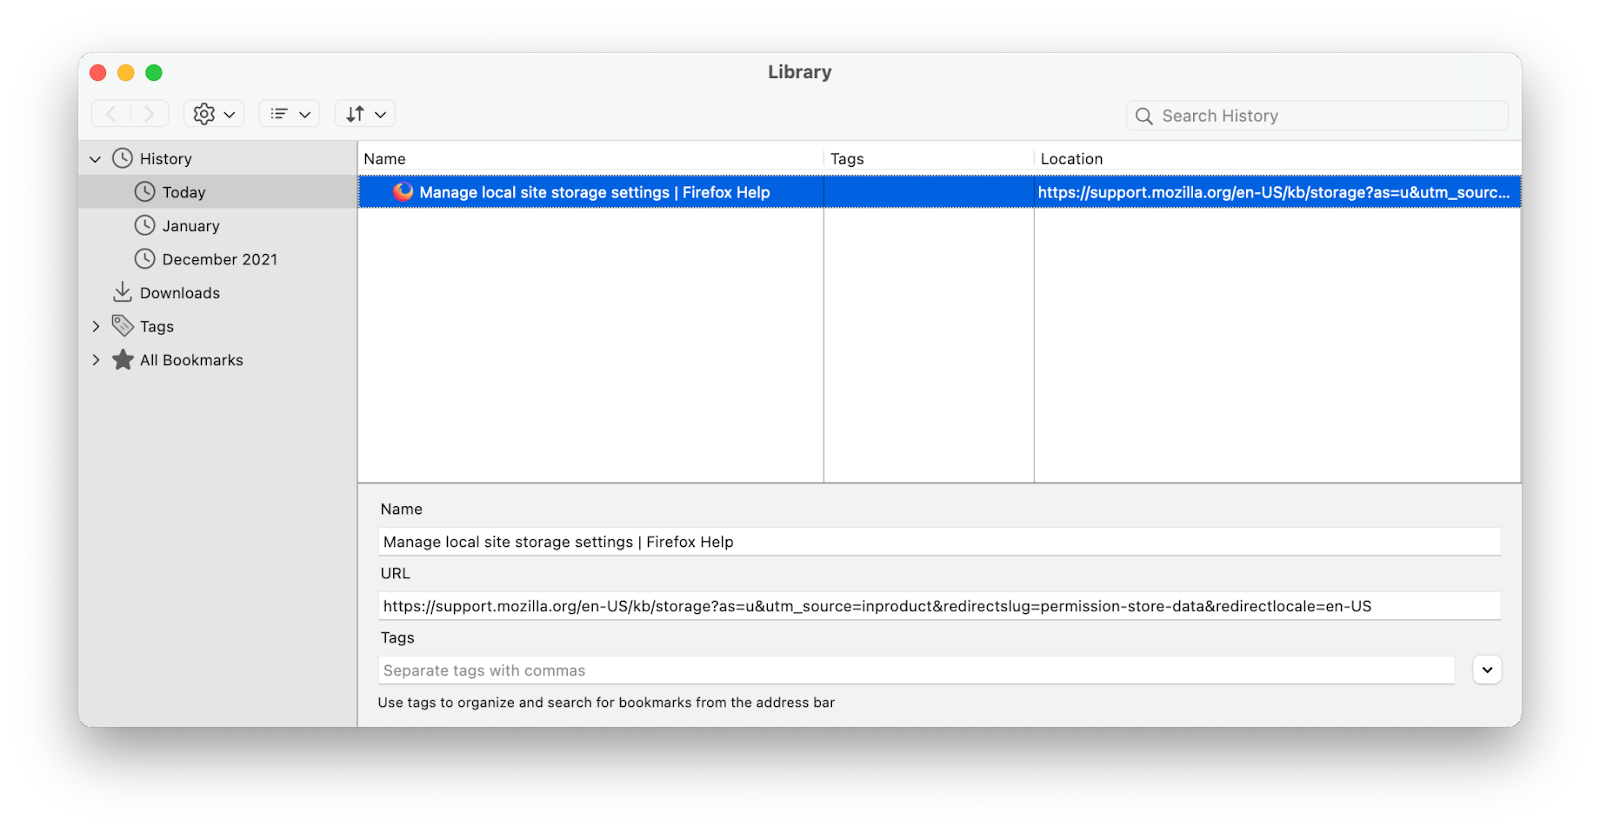Click the All Bookmarks star icon
1600x830 pixels.
tap(123, 359)
